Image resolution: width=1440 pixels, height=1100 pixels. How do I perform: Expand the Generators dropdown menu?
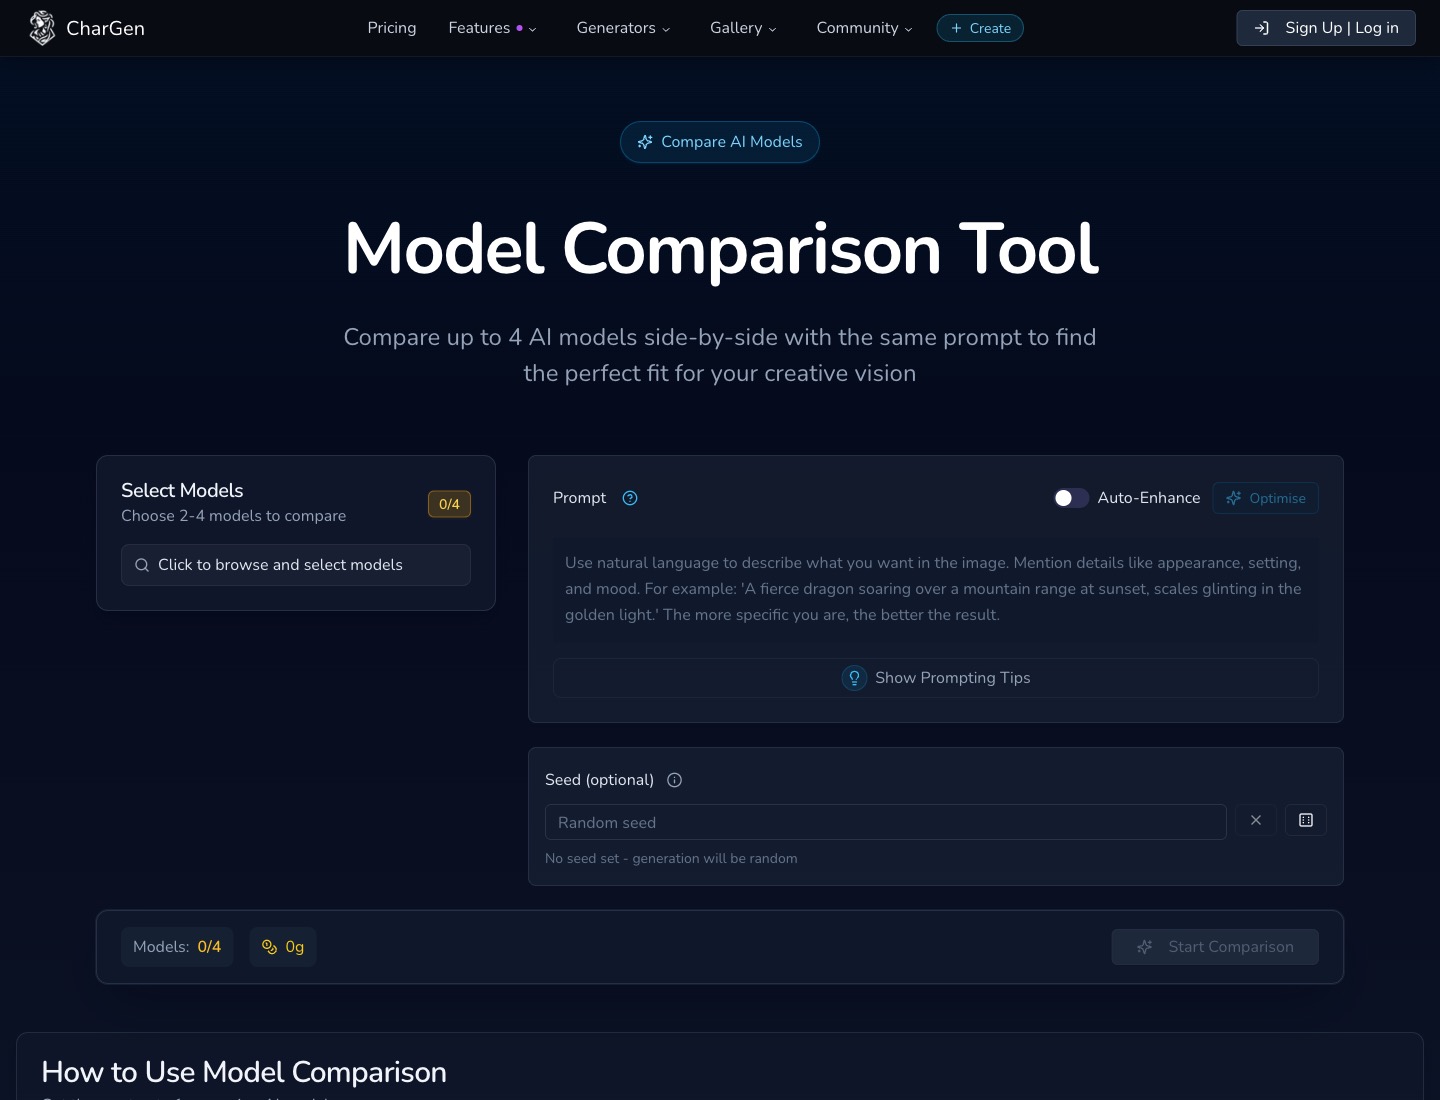tap(623, 28)
